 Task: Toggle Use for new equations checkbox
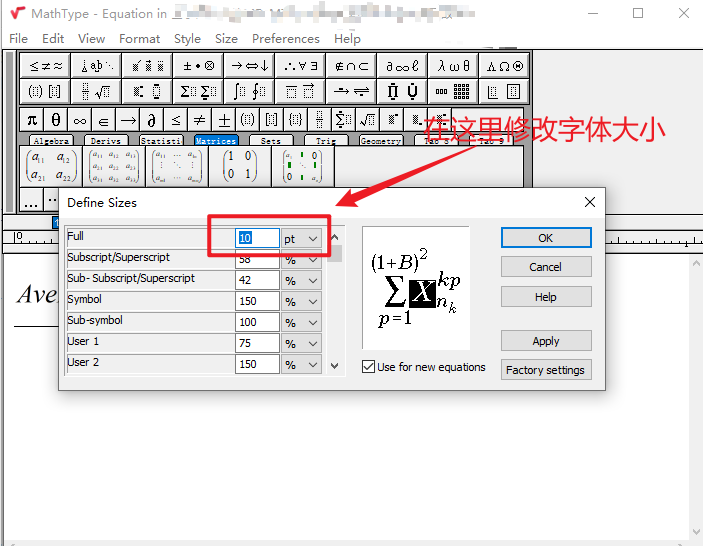pyautogui.click(x=369, y=367)
